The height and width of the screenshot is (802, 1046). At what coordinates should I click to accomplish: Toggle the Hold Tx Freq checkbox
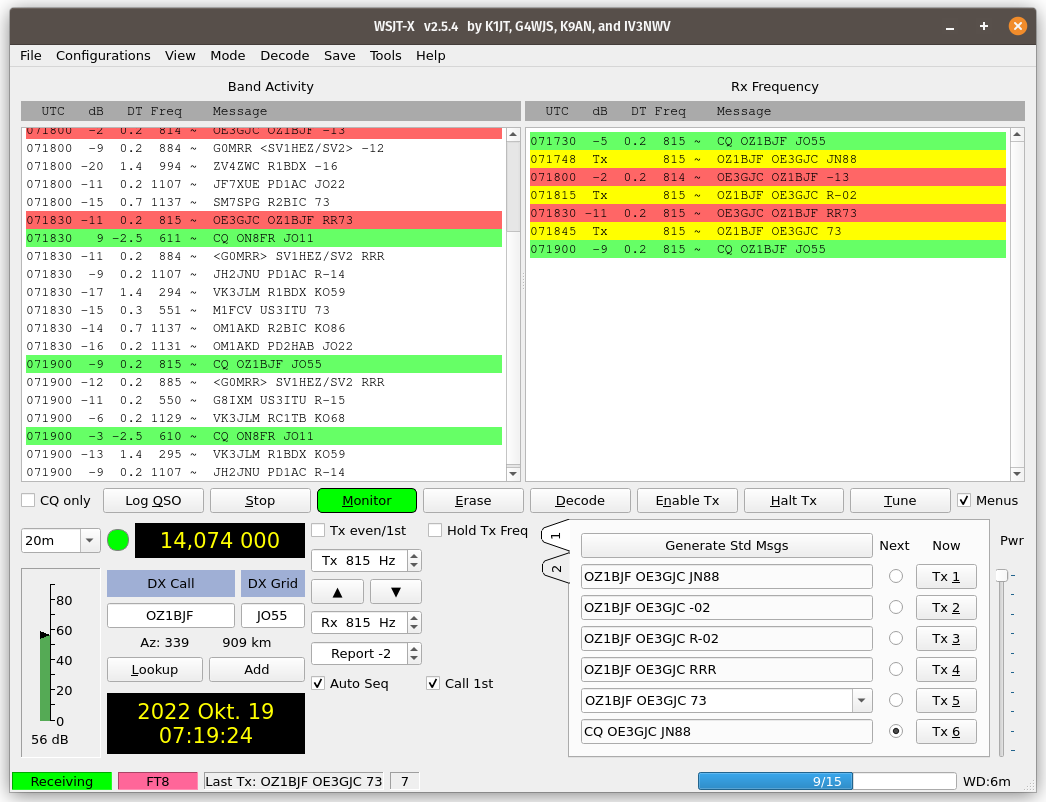point(435,530)
